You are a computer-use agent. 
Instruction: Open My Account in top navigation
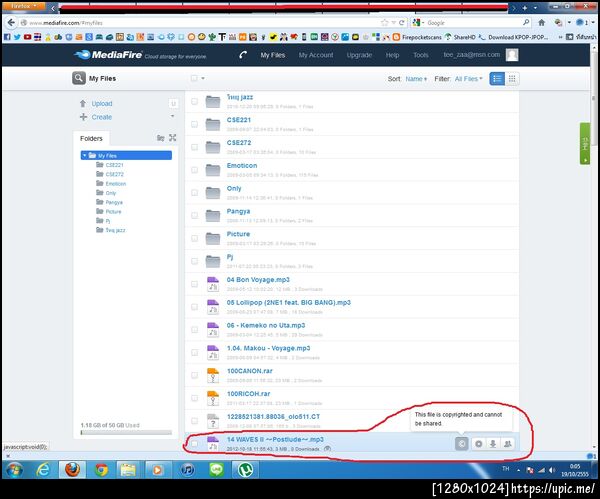point(316,55)
